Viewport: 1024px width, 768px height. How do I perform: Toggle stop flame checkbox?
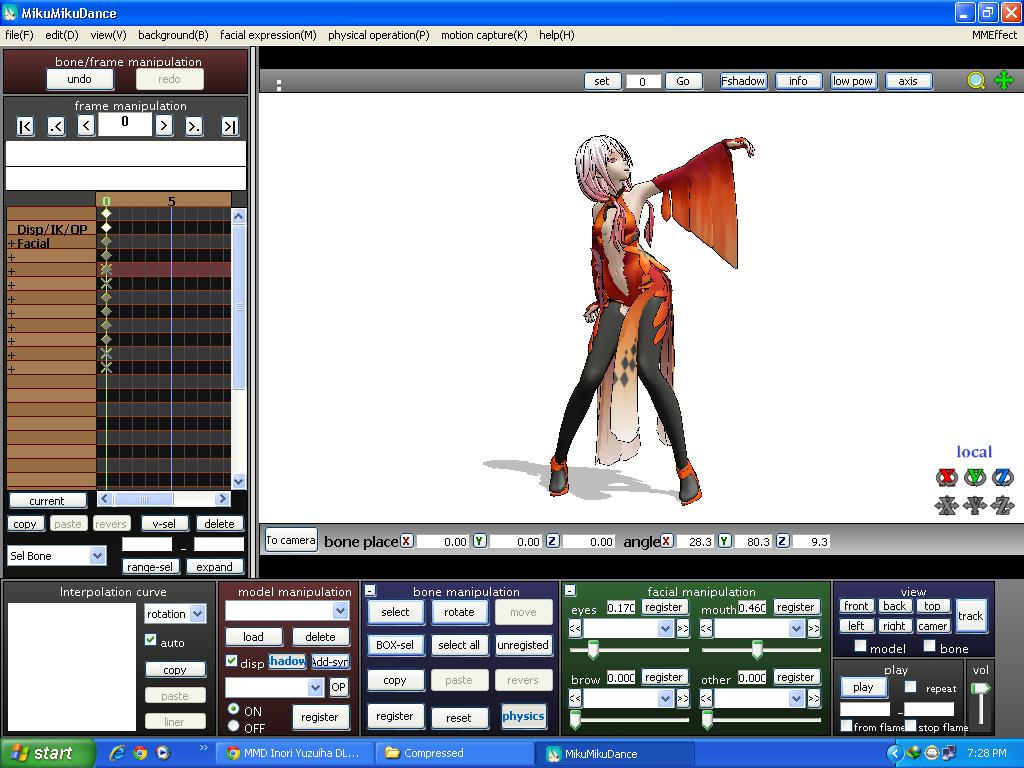tap(911, 726)
